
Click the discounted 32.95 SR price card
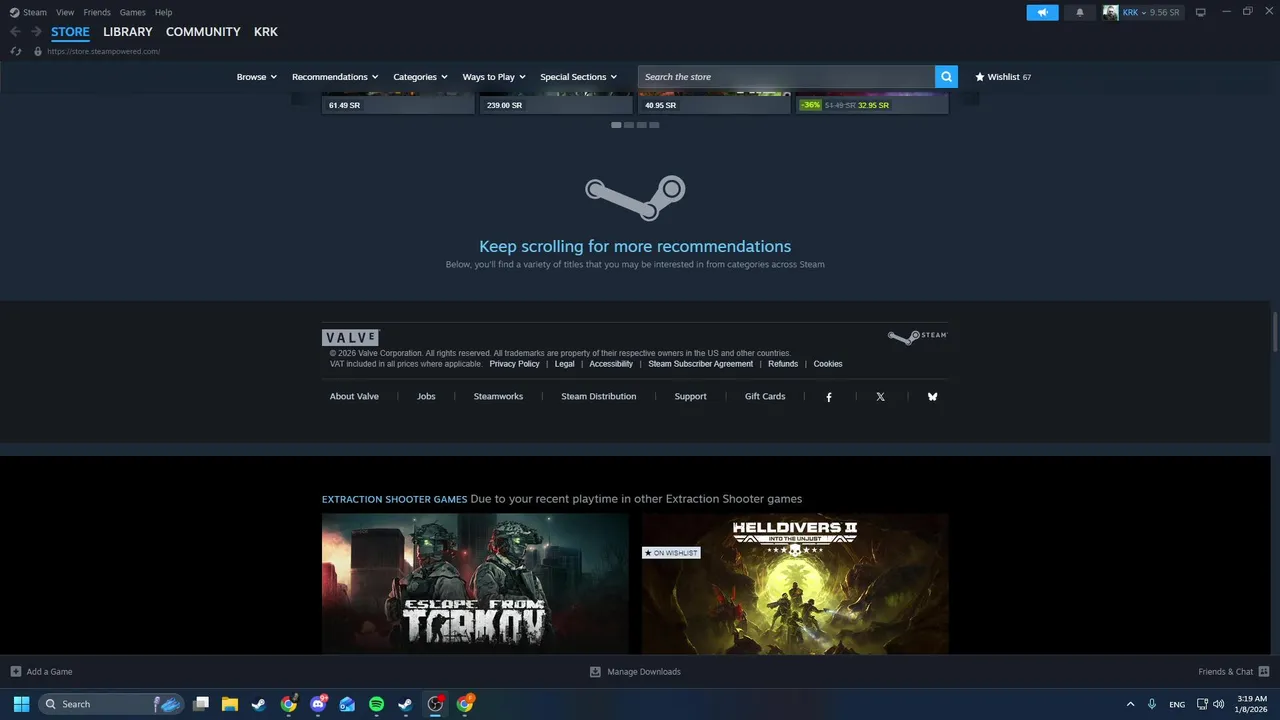point(872,105)
